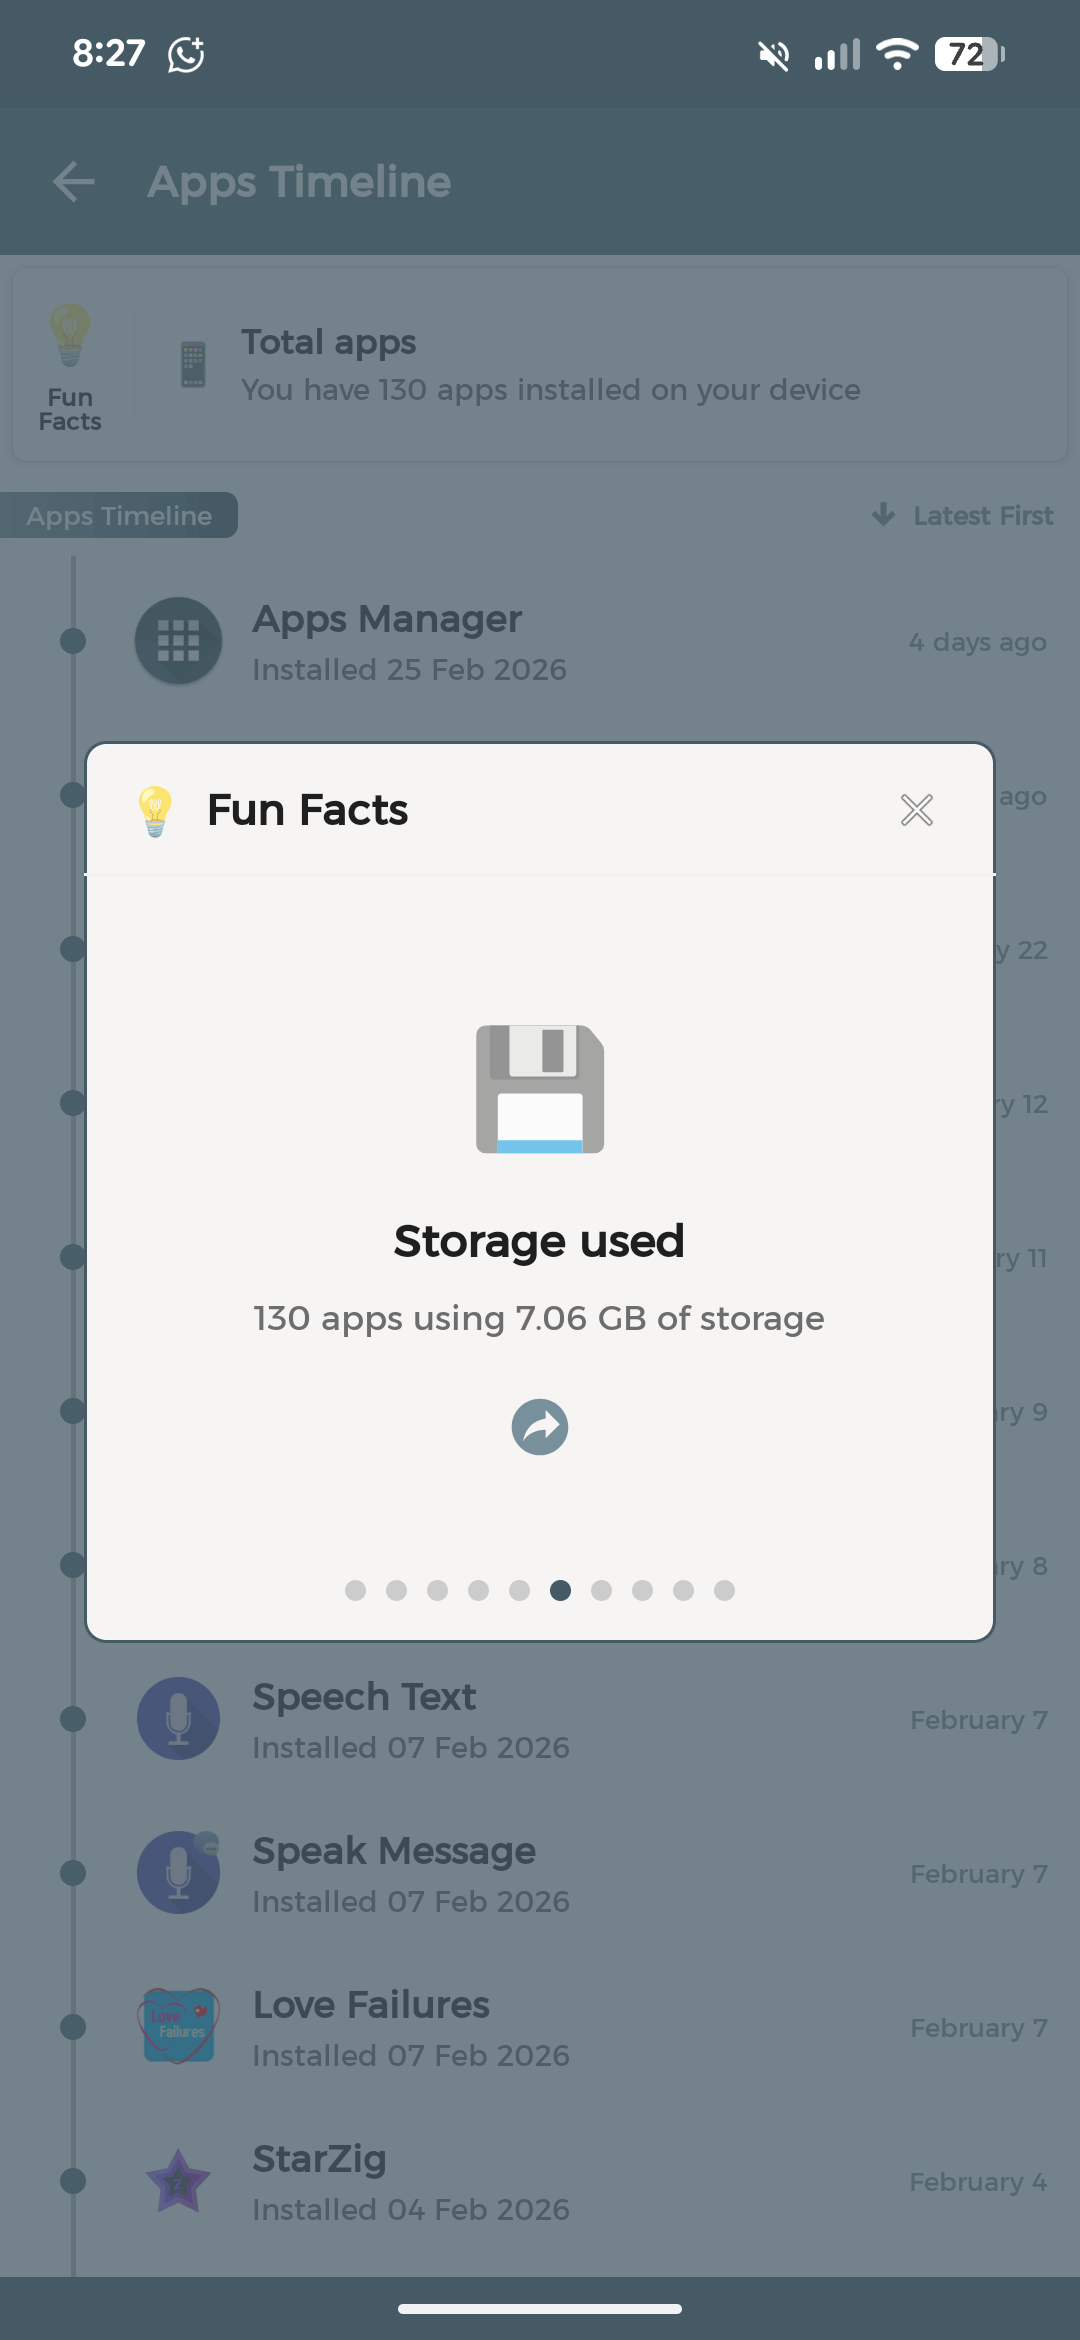Tap the timeline marker beside Speech Text
1080x2340 pixels.
pyautogui.click(x=73, y=1719)
